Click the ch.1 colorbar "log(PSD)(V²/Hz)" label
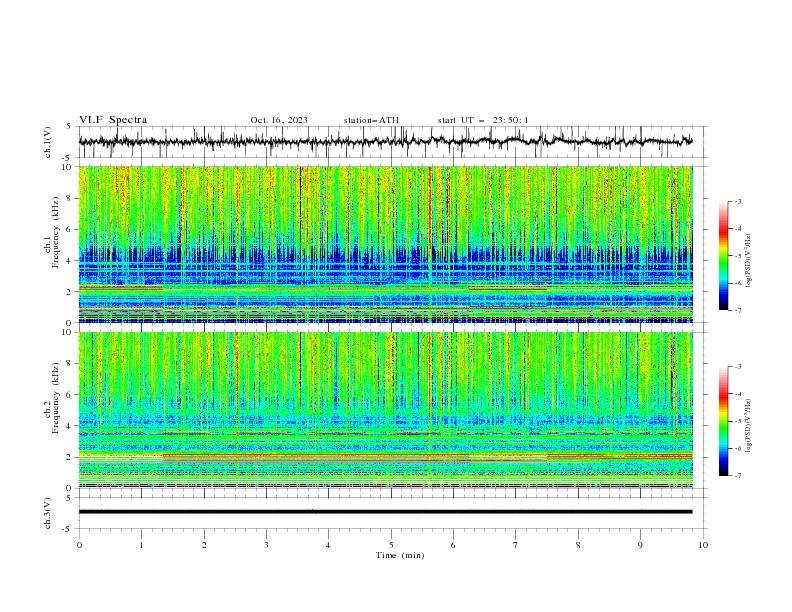 (748, 261)
